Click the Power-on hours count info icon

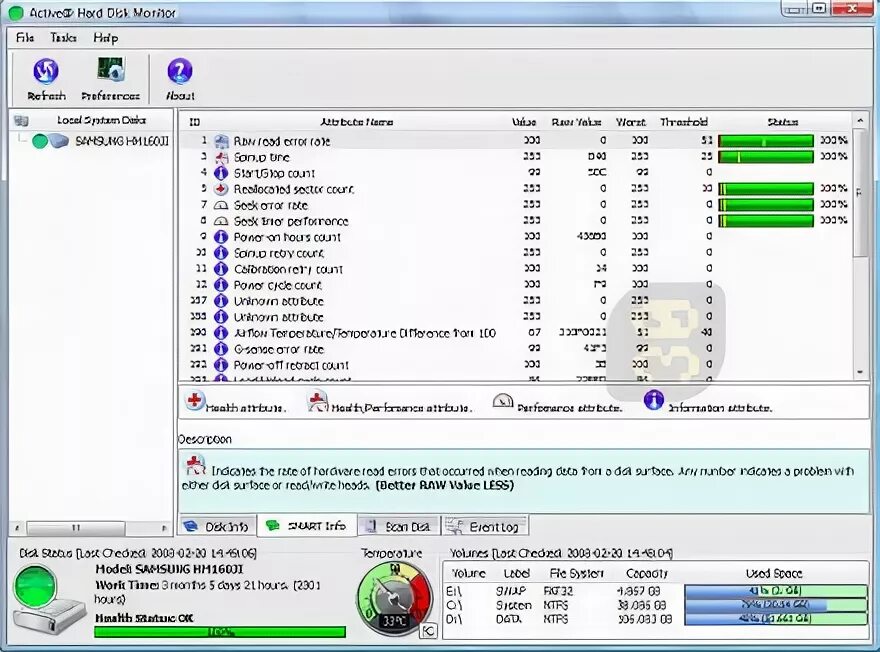coord(222,237)
